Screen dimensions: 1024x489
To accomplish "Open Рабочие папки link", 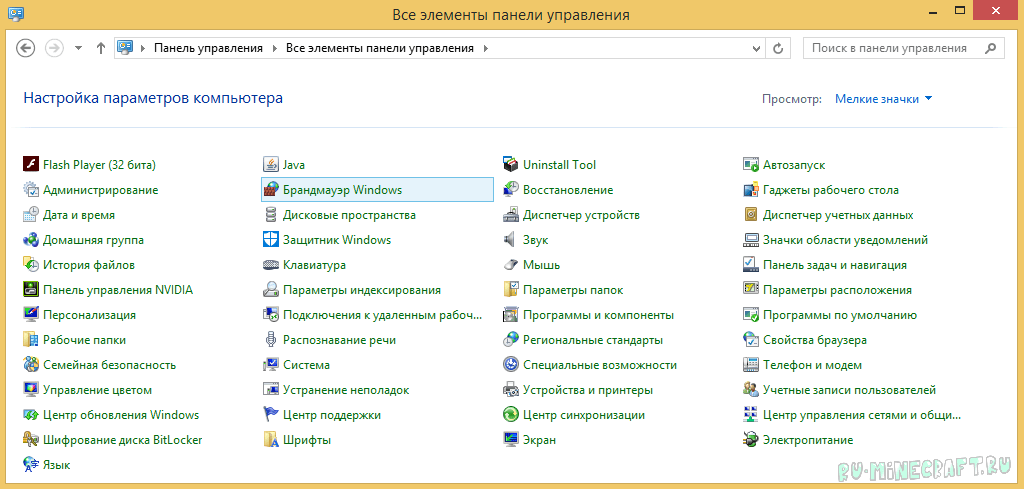I will coord(84,340).
